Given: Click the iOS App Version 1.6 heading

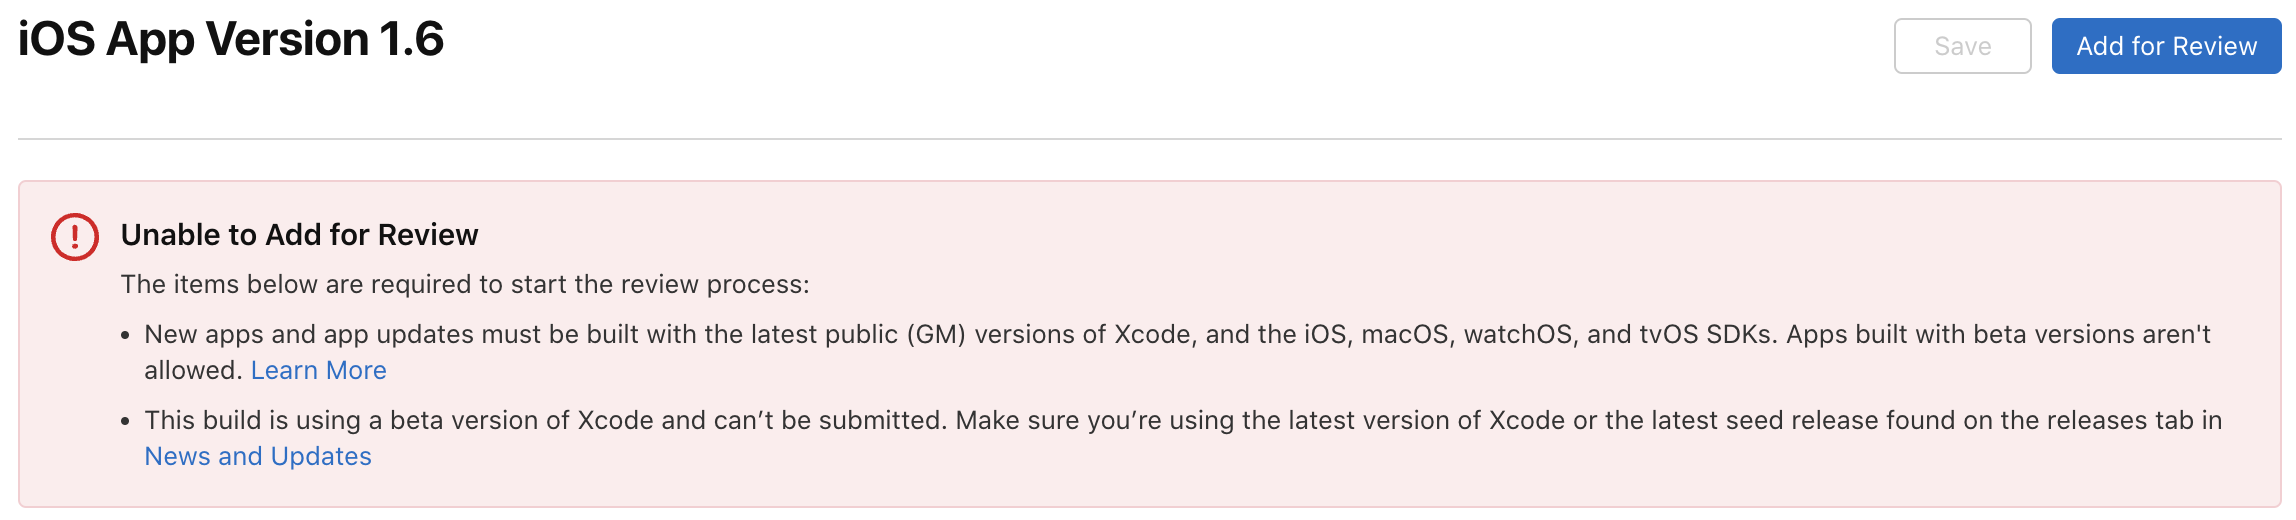Looking at the screenshot, I should pyautogui.click(x=231, y=40).
